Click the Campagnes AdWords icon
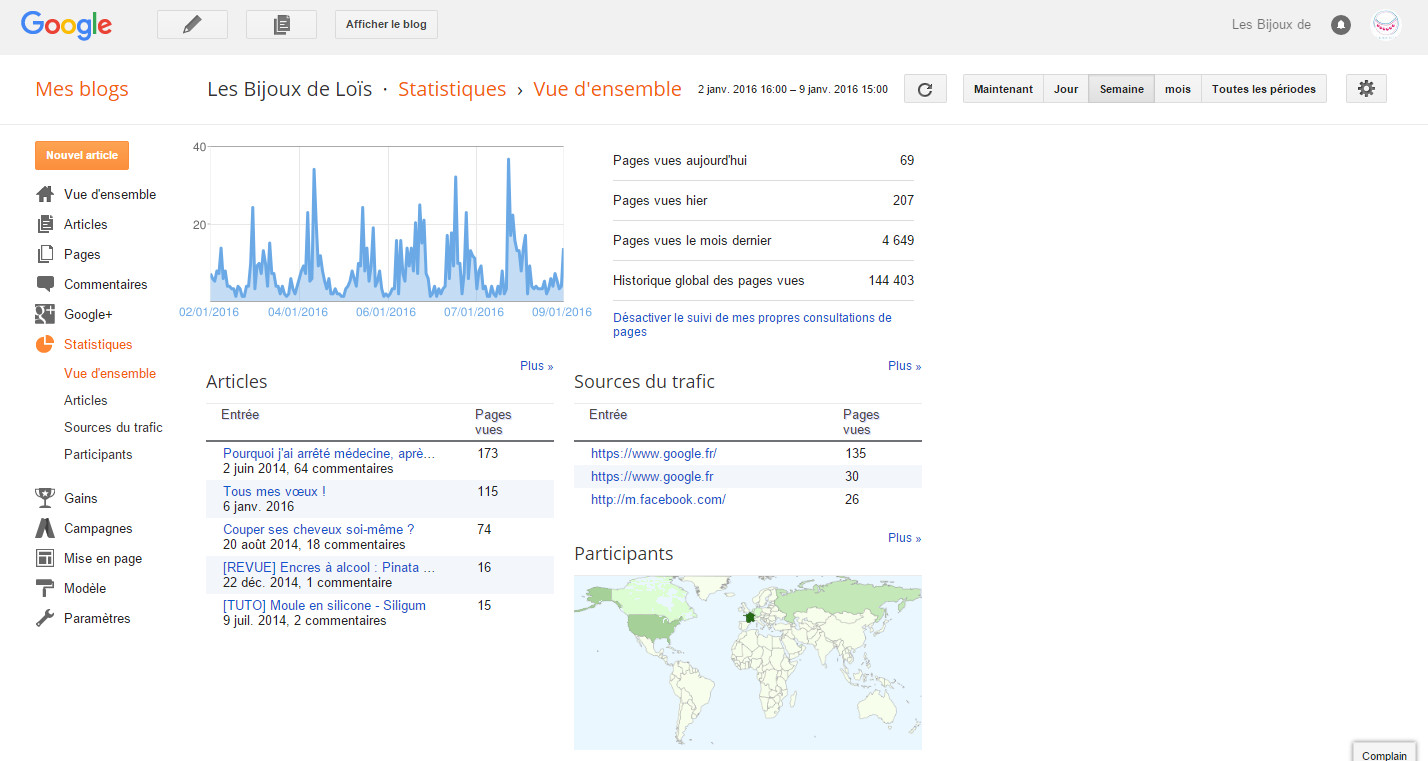This screenshot has width=1428, height=761. 45,528
